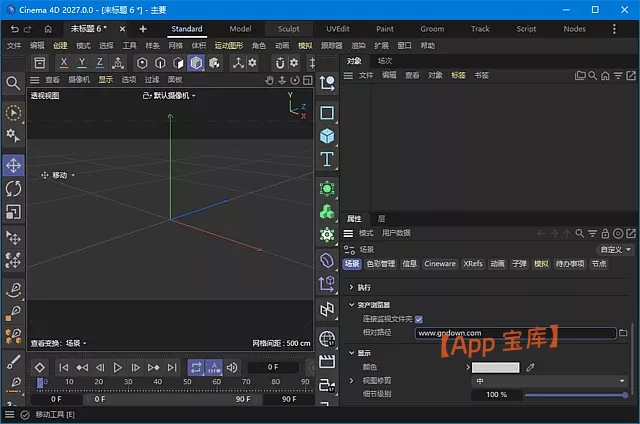The image size is (640, 424).
Task: Add a camera object
Action: (x=327, y=385)
